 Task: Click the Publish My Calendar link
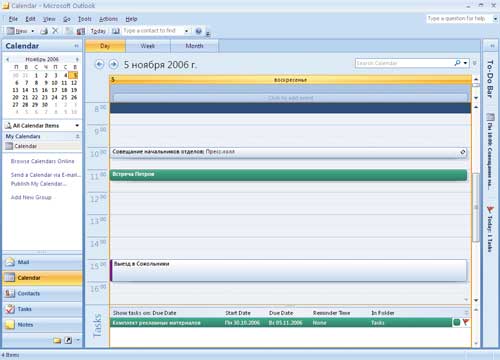click(x=39, y=184)
